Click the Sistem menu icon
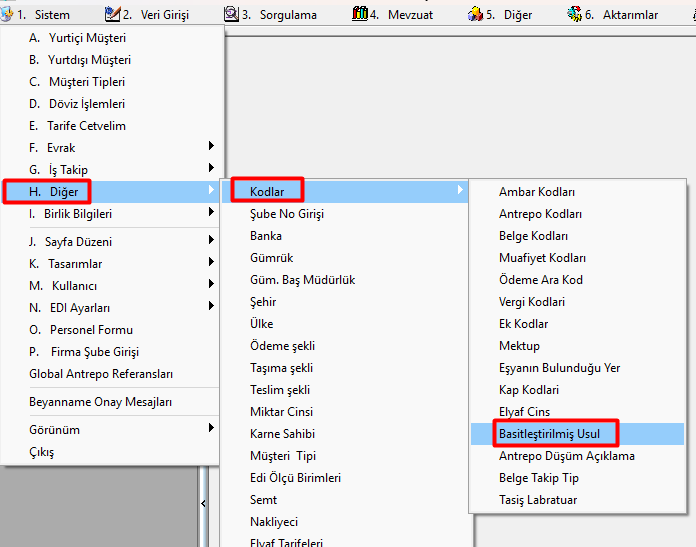 click(x=8, y=14)
